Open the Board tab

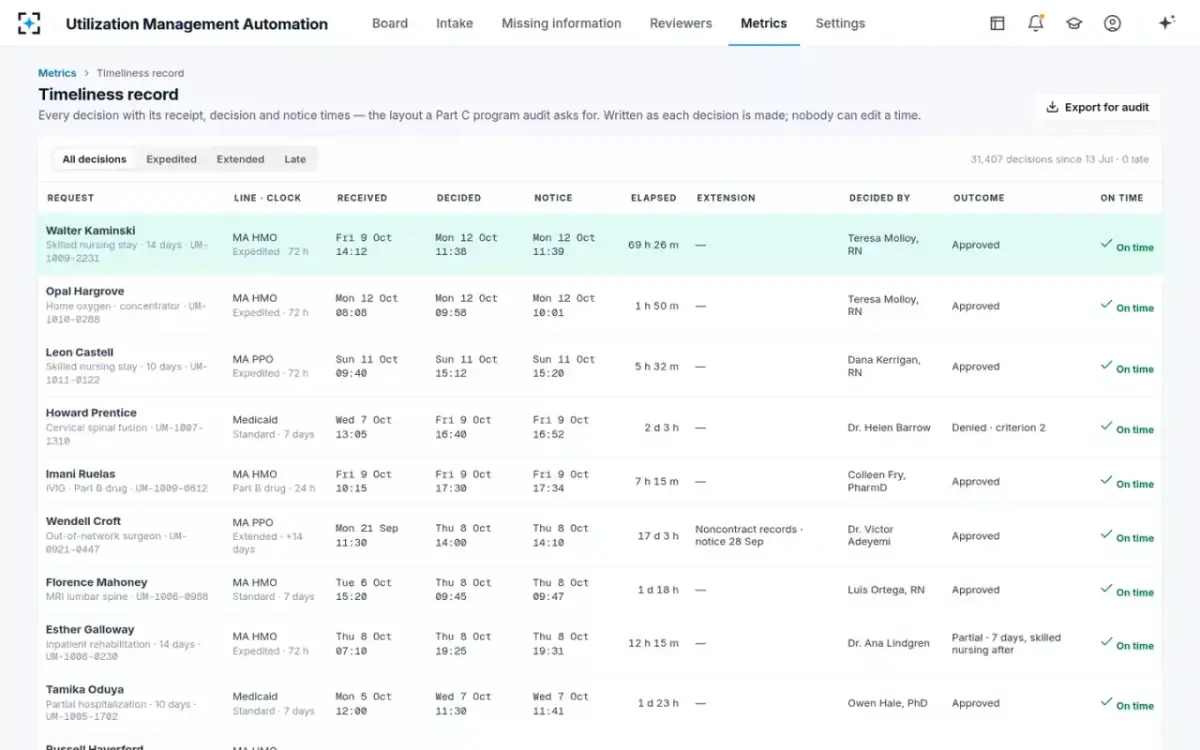390,23
